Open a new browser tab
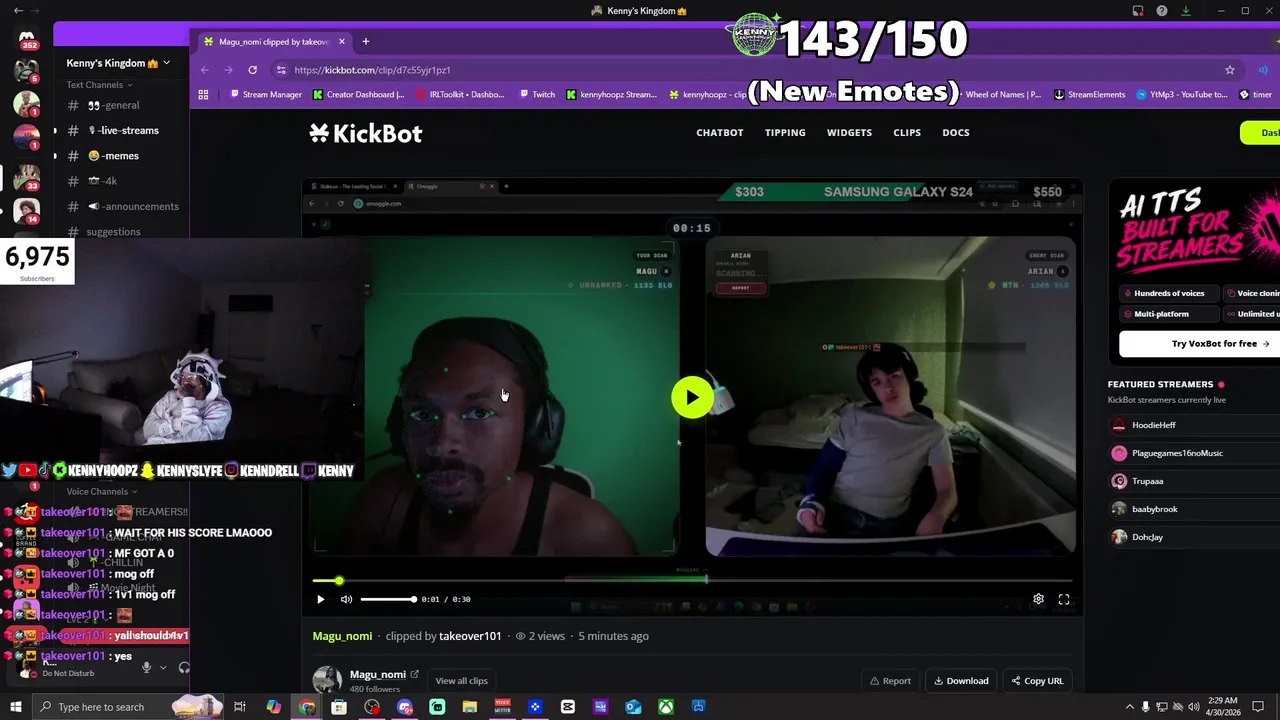Image resolution: width=1280 pixels, height=720 pixels. tap(366, 42)
